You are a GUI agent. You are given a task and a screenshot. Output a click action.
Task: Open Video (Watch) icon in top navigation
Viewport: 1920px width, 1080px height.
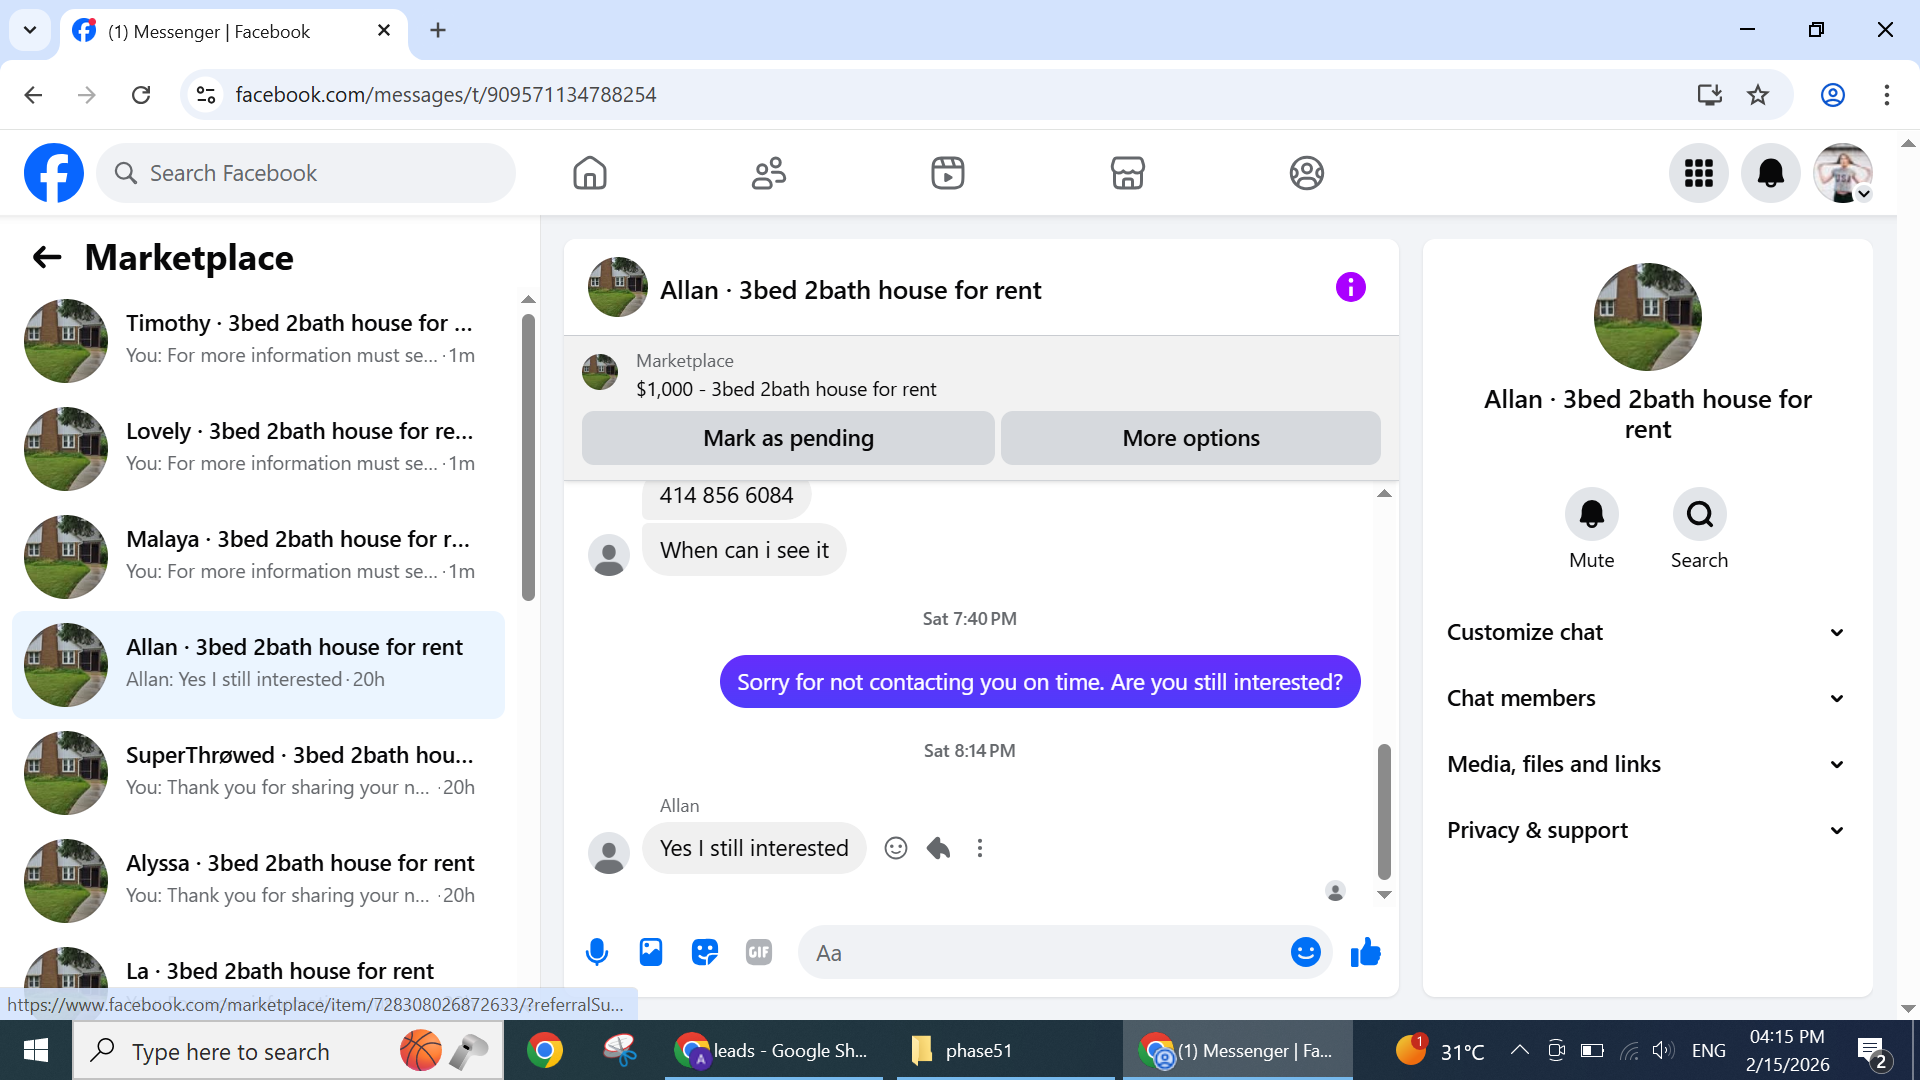coord(948,173)
